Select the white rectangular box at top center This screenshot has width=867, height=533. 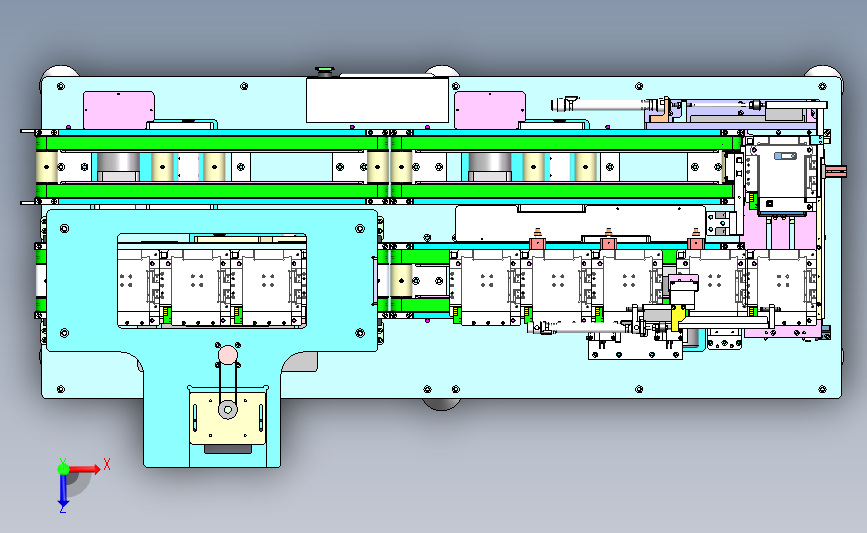coord(377,100)
